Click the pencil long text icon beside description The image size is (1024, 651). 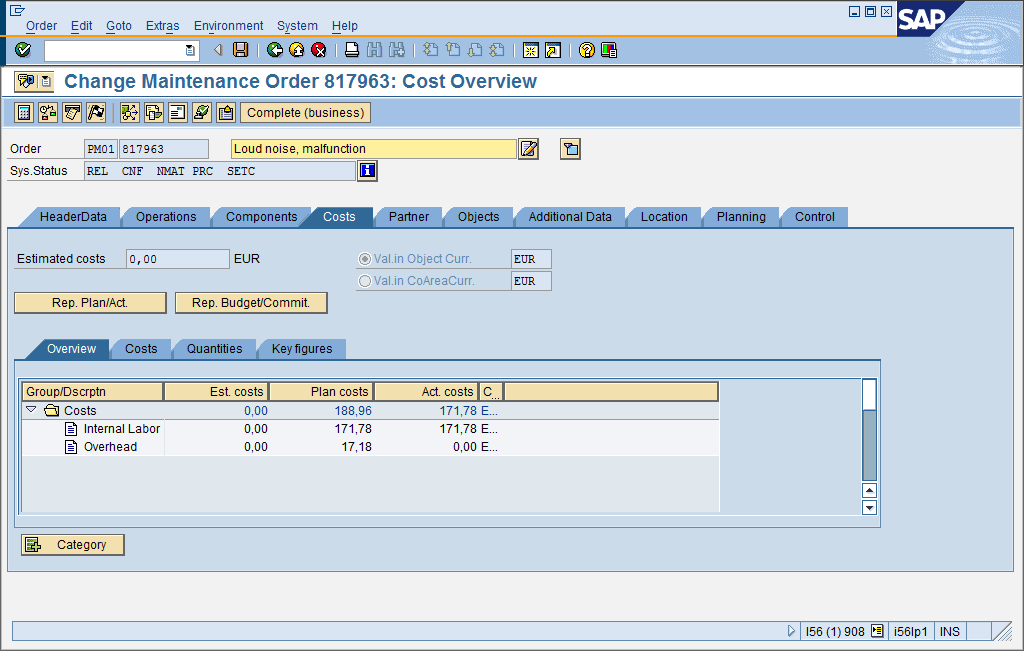click(529, 149)
